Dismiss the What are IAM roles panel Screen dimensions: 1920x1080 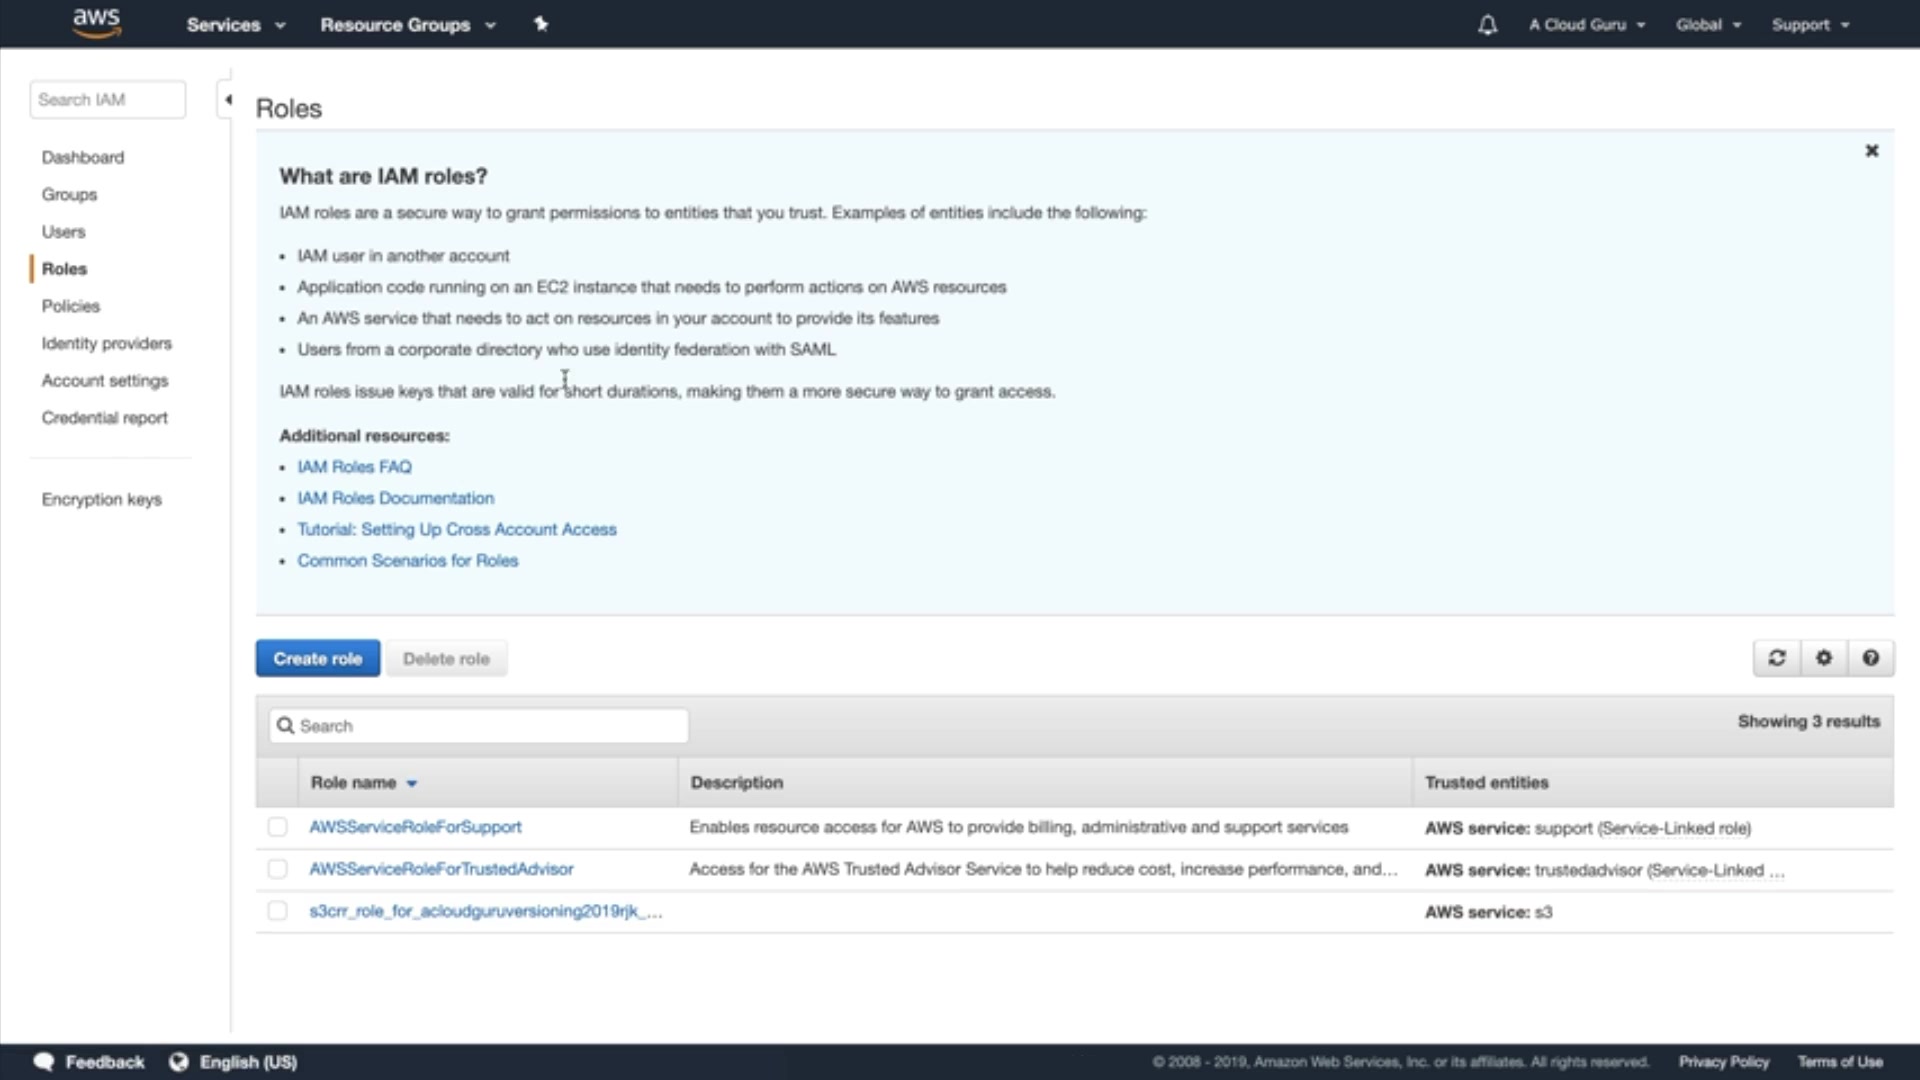pyautogui.click(x=1872, y=151)
